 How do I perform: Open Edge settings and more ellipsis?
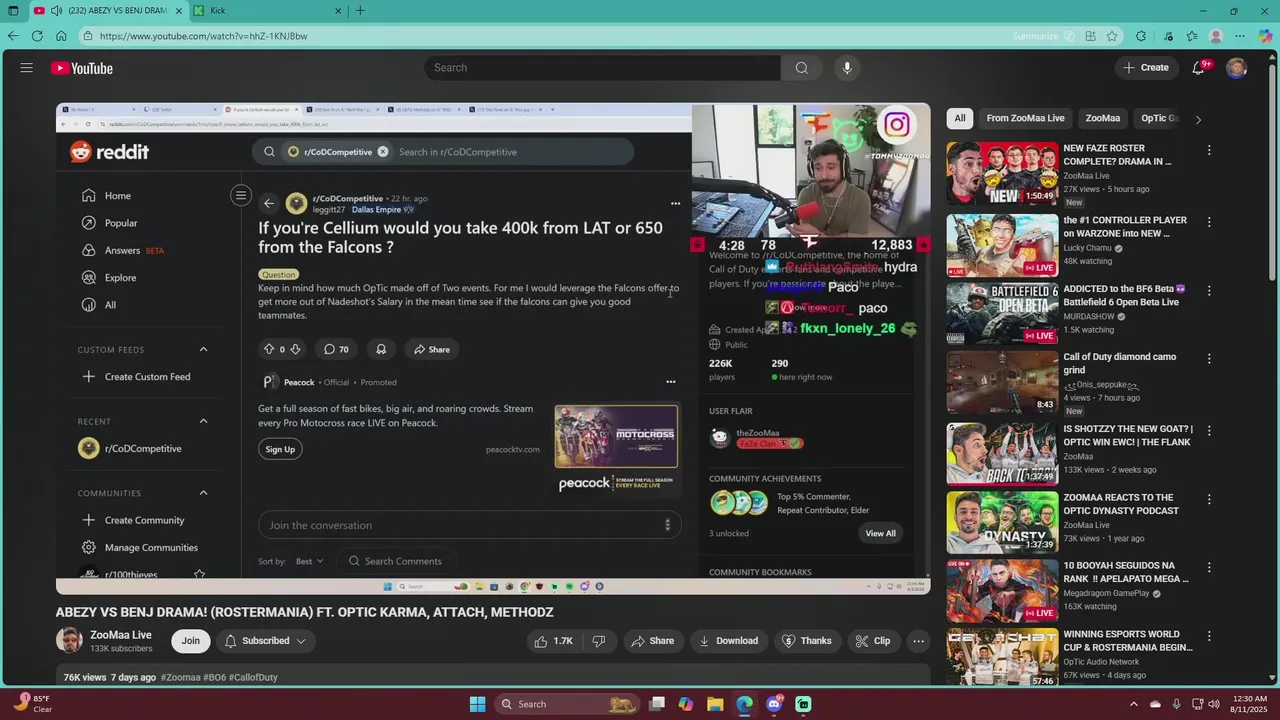1240,36
